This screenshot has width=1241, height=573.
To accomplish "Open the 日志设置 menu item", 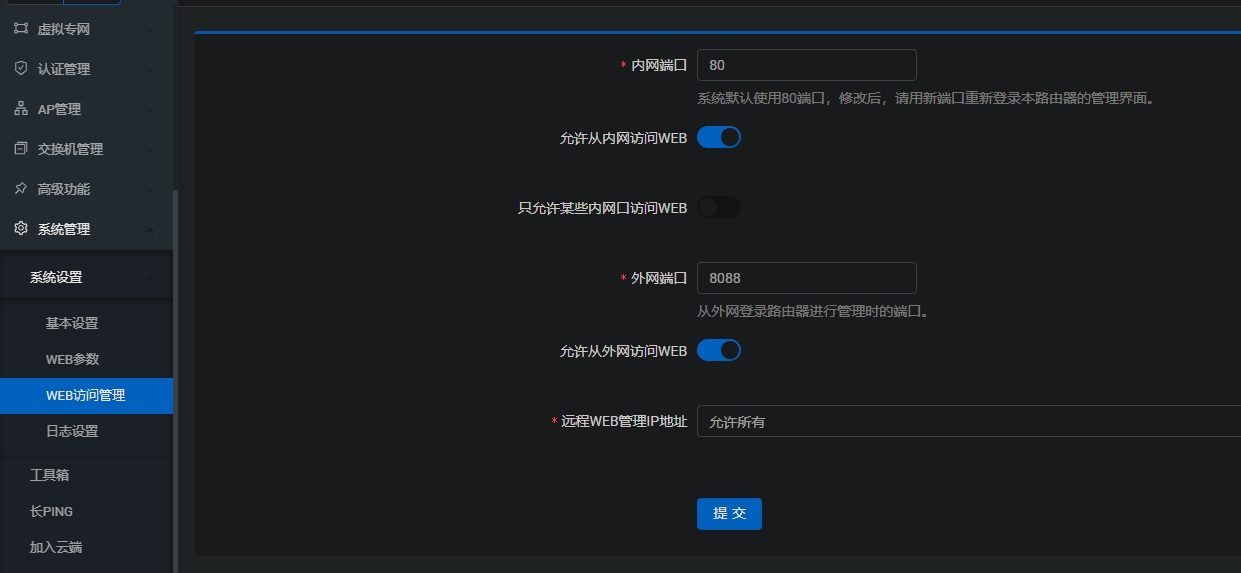I will point(72,431).
